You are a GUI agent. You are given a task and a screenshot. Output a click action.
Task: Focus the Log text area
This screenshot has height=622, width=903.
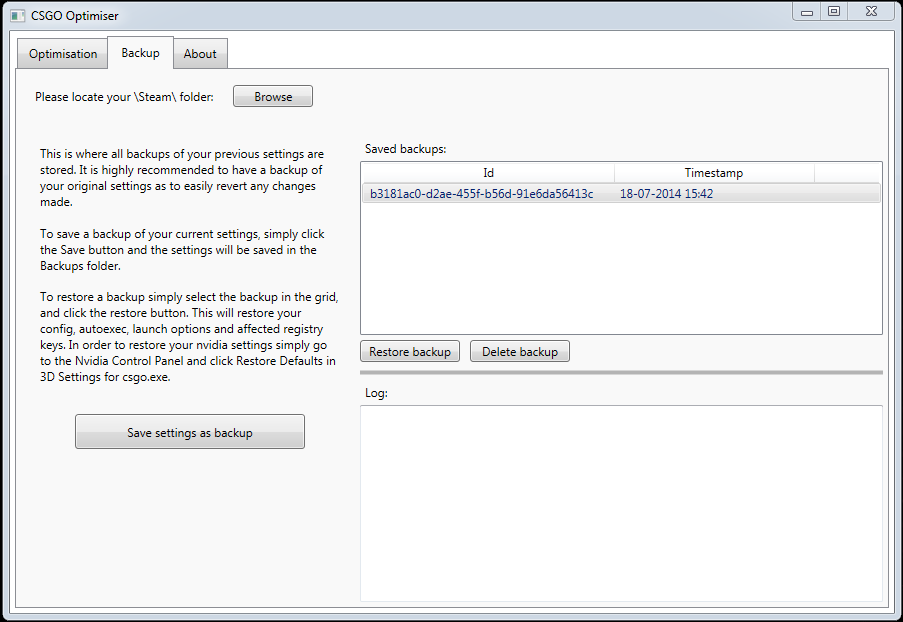click(x=621, y=504)
